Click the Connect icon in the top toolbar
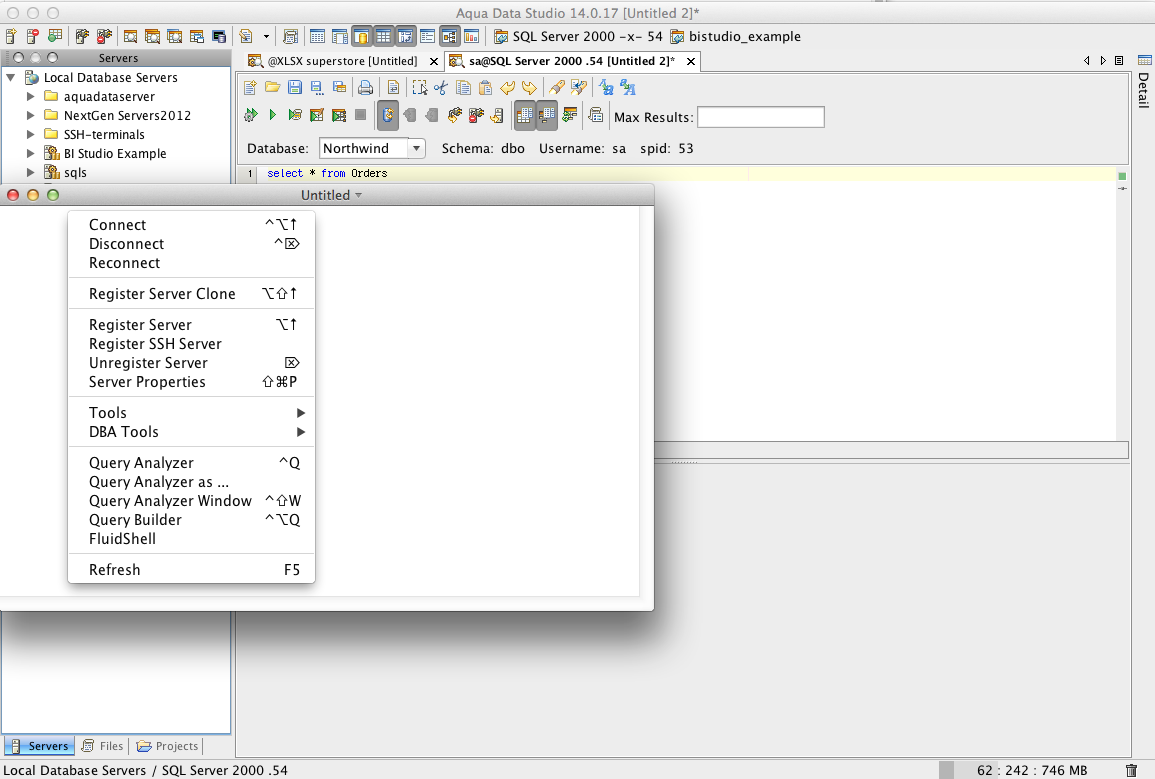 pos(82,36)
